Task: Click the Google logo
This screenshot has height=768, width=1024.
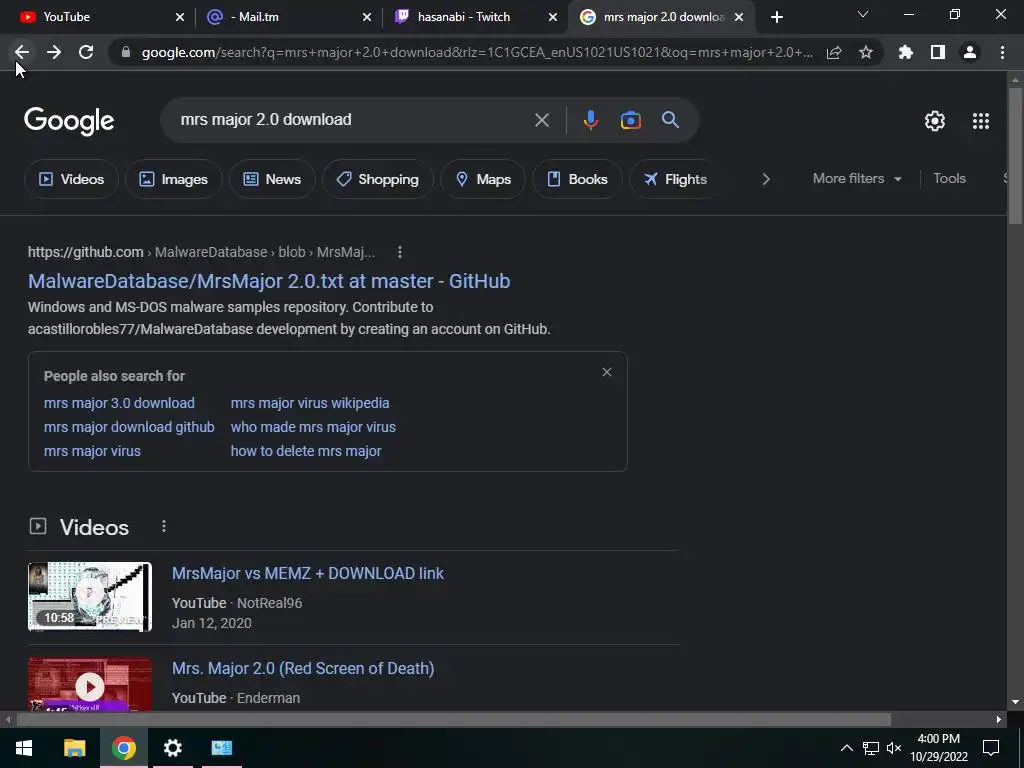Action: coord(69,121)
